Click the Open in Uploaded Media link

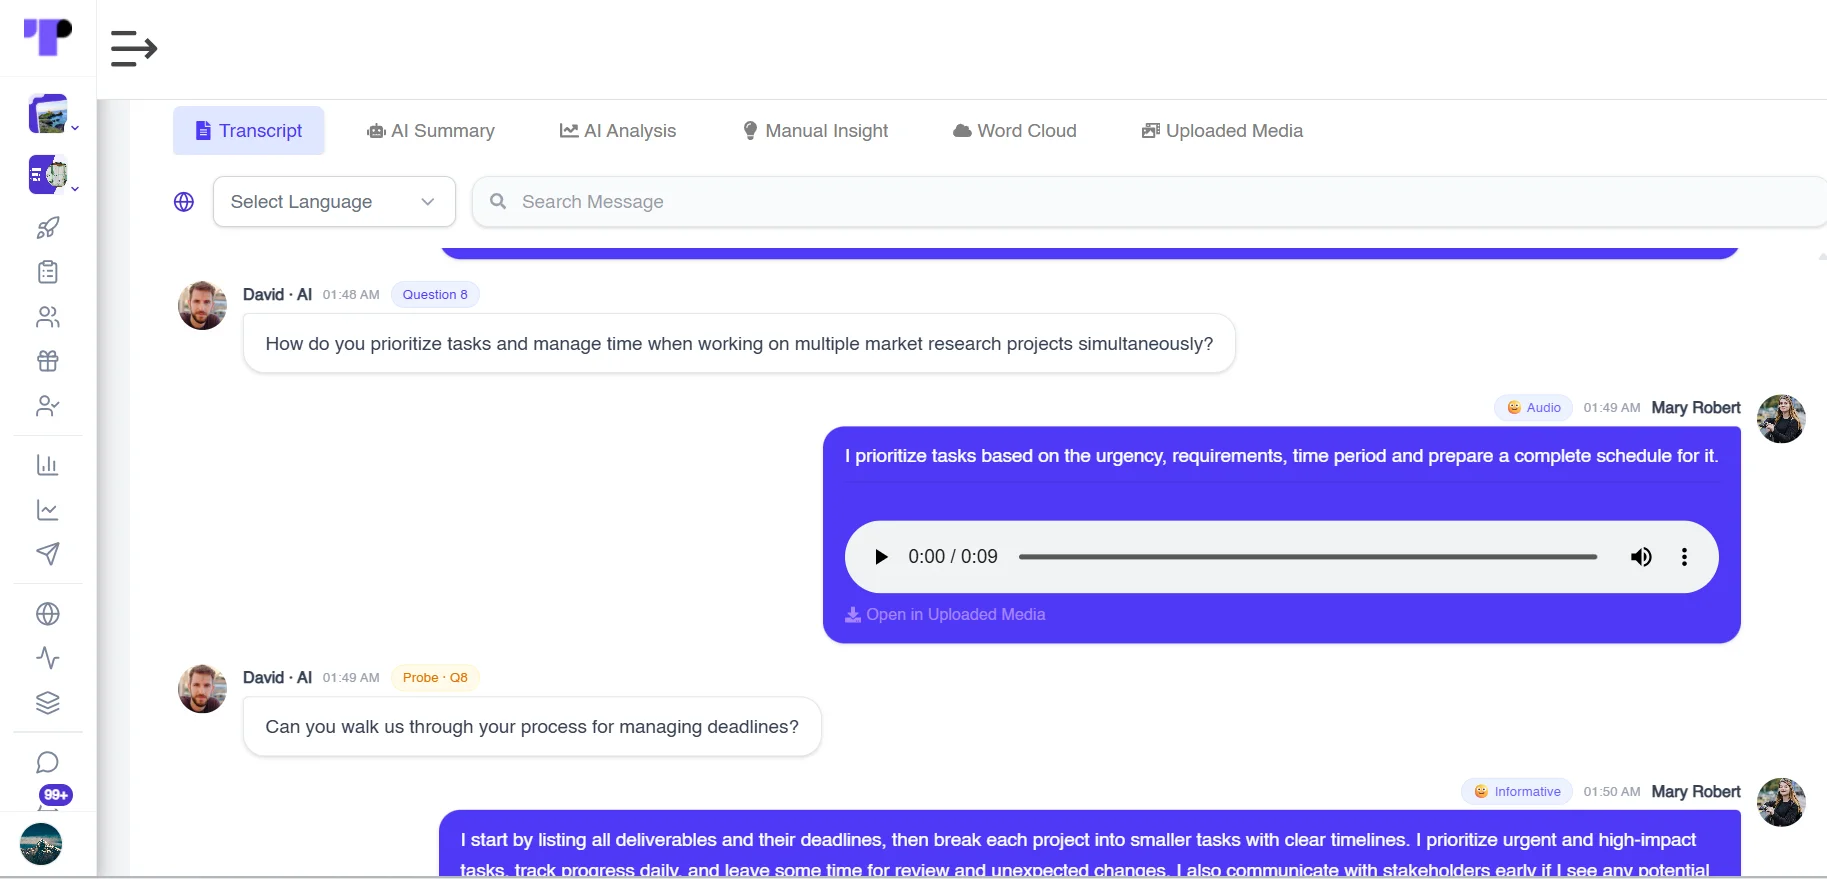(x=945, y=615)
